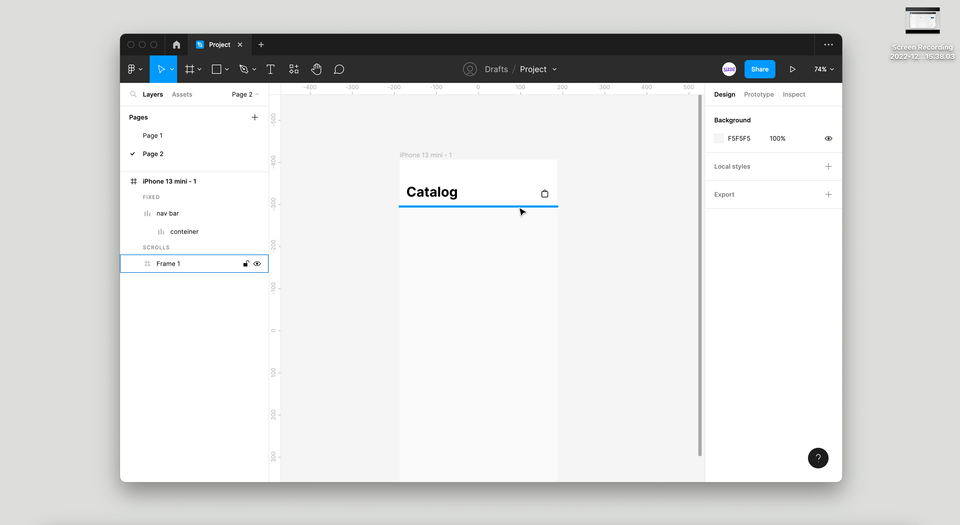Screen dimensions: 960x525
Task: Select the Move tool
Action: 160,69
